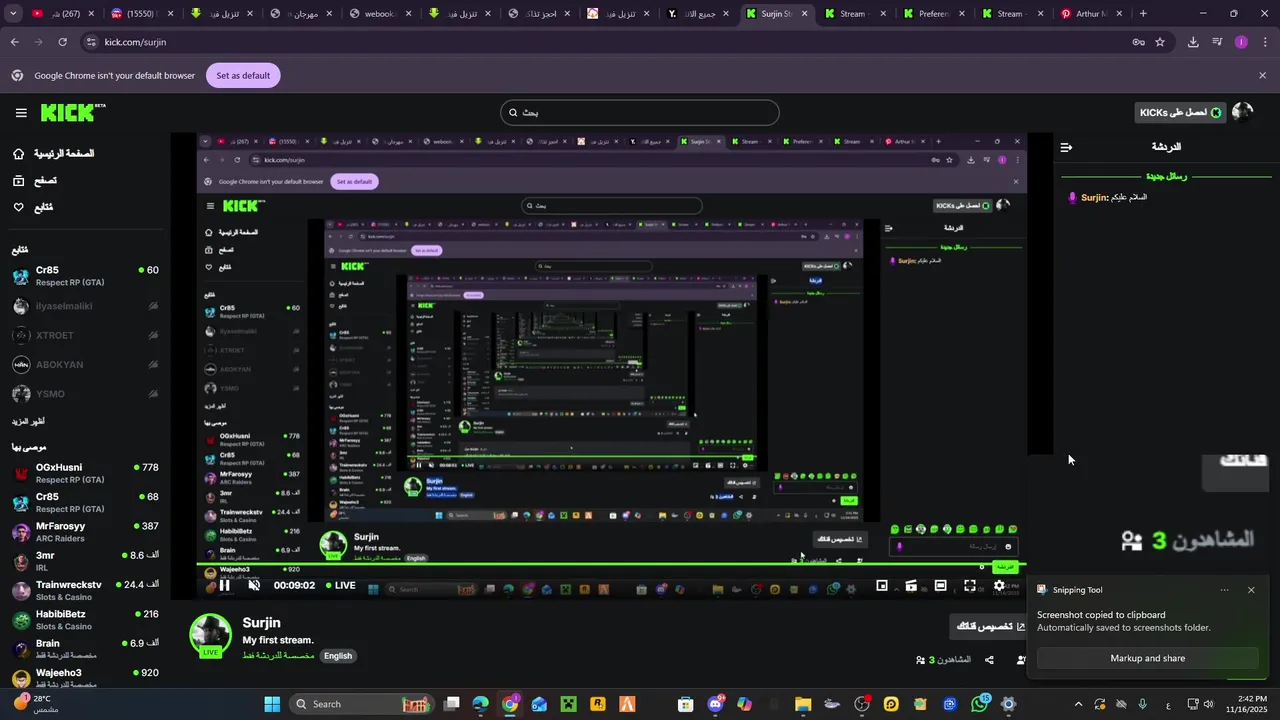Go back in browser history
The height and width of the screenshot is (720, 1280).
[x=14, y=42]
